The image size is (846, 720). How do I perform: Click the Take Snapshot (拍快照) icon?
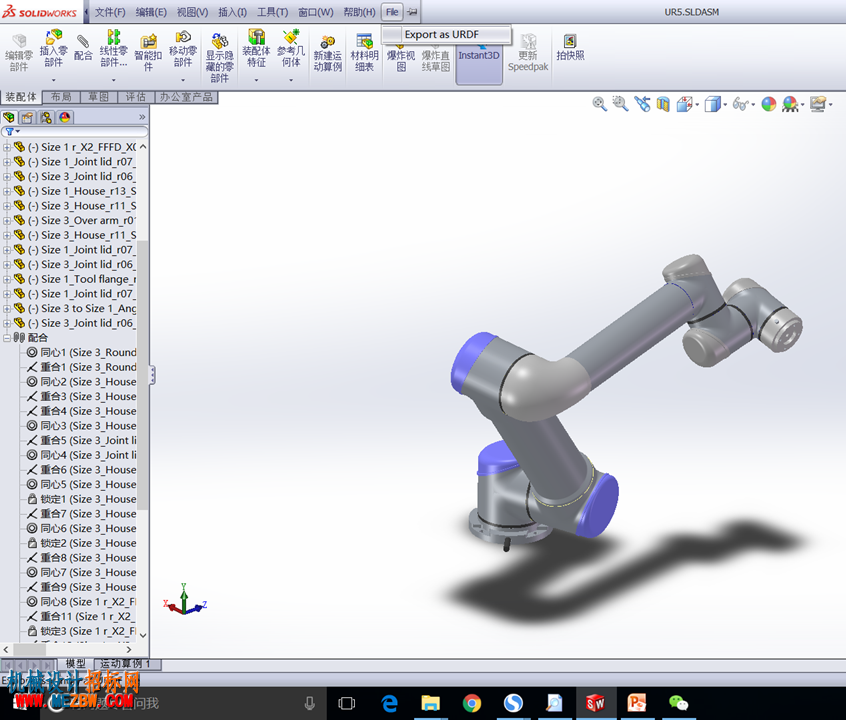(570, 47)
